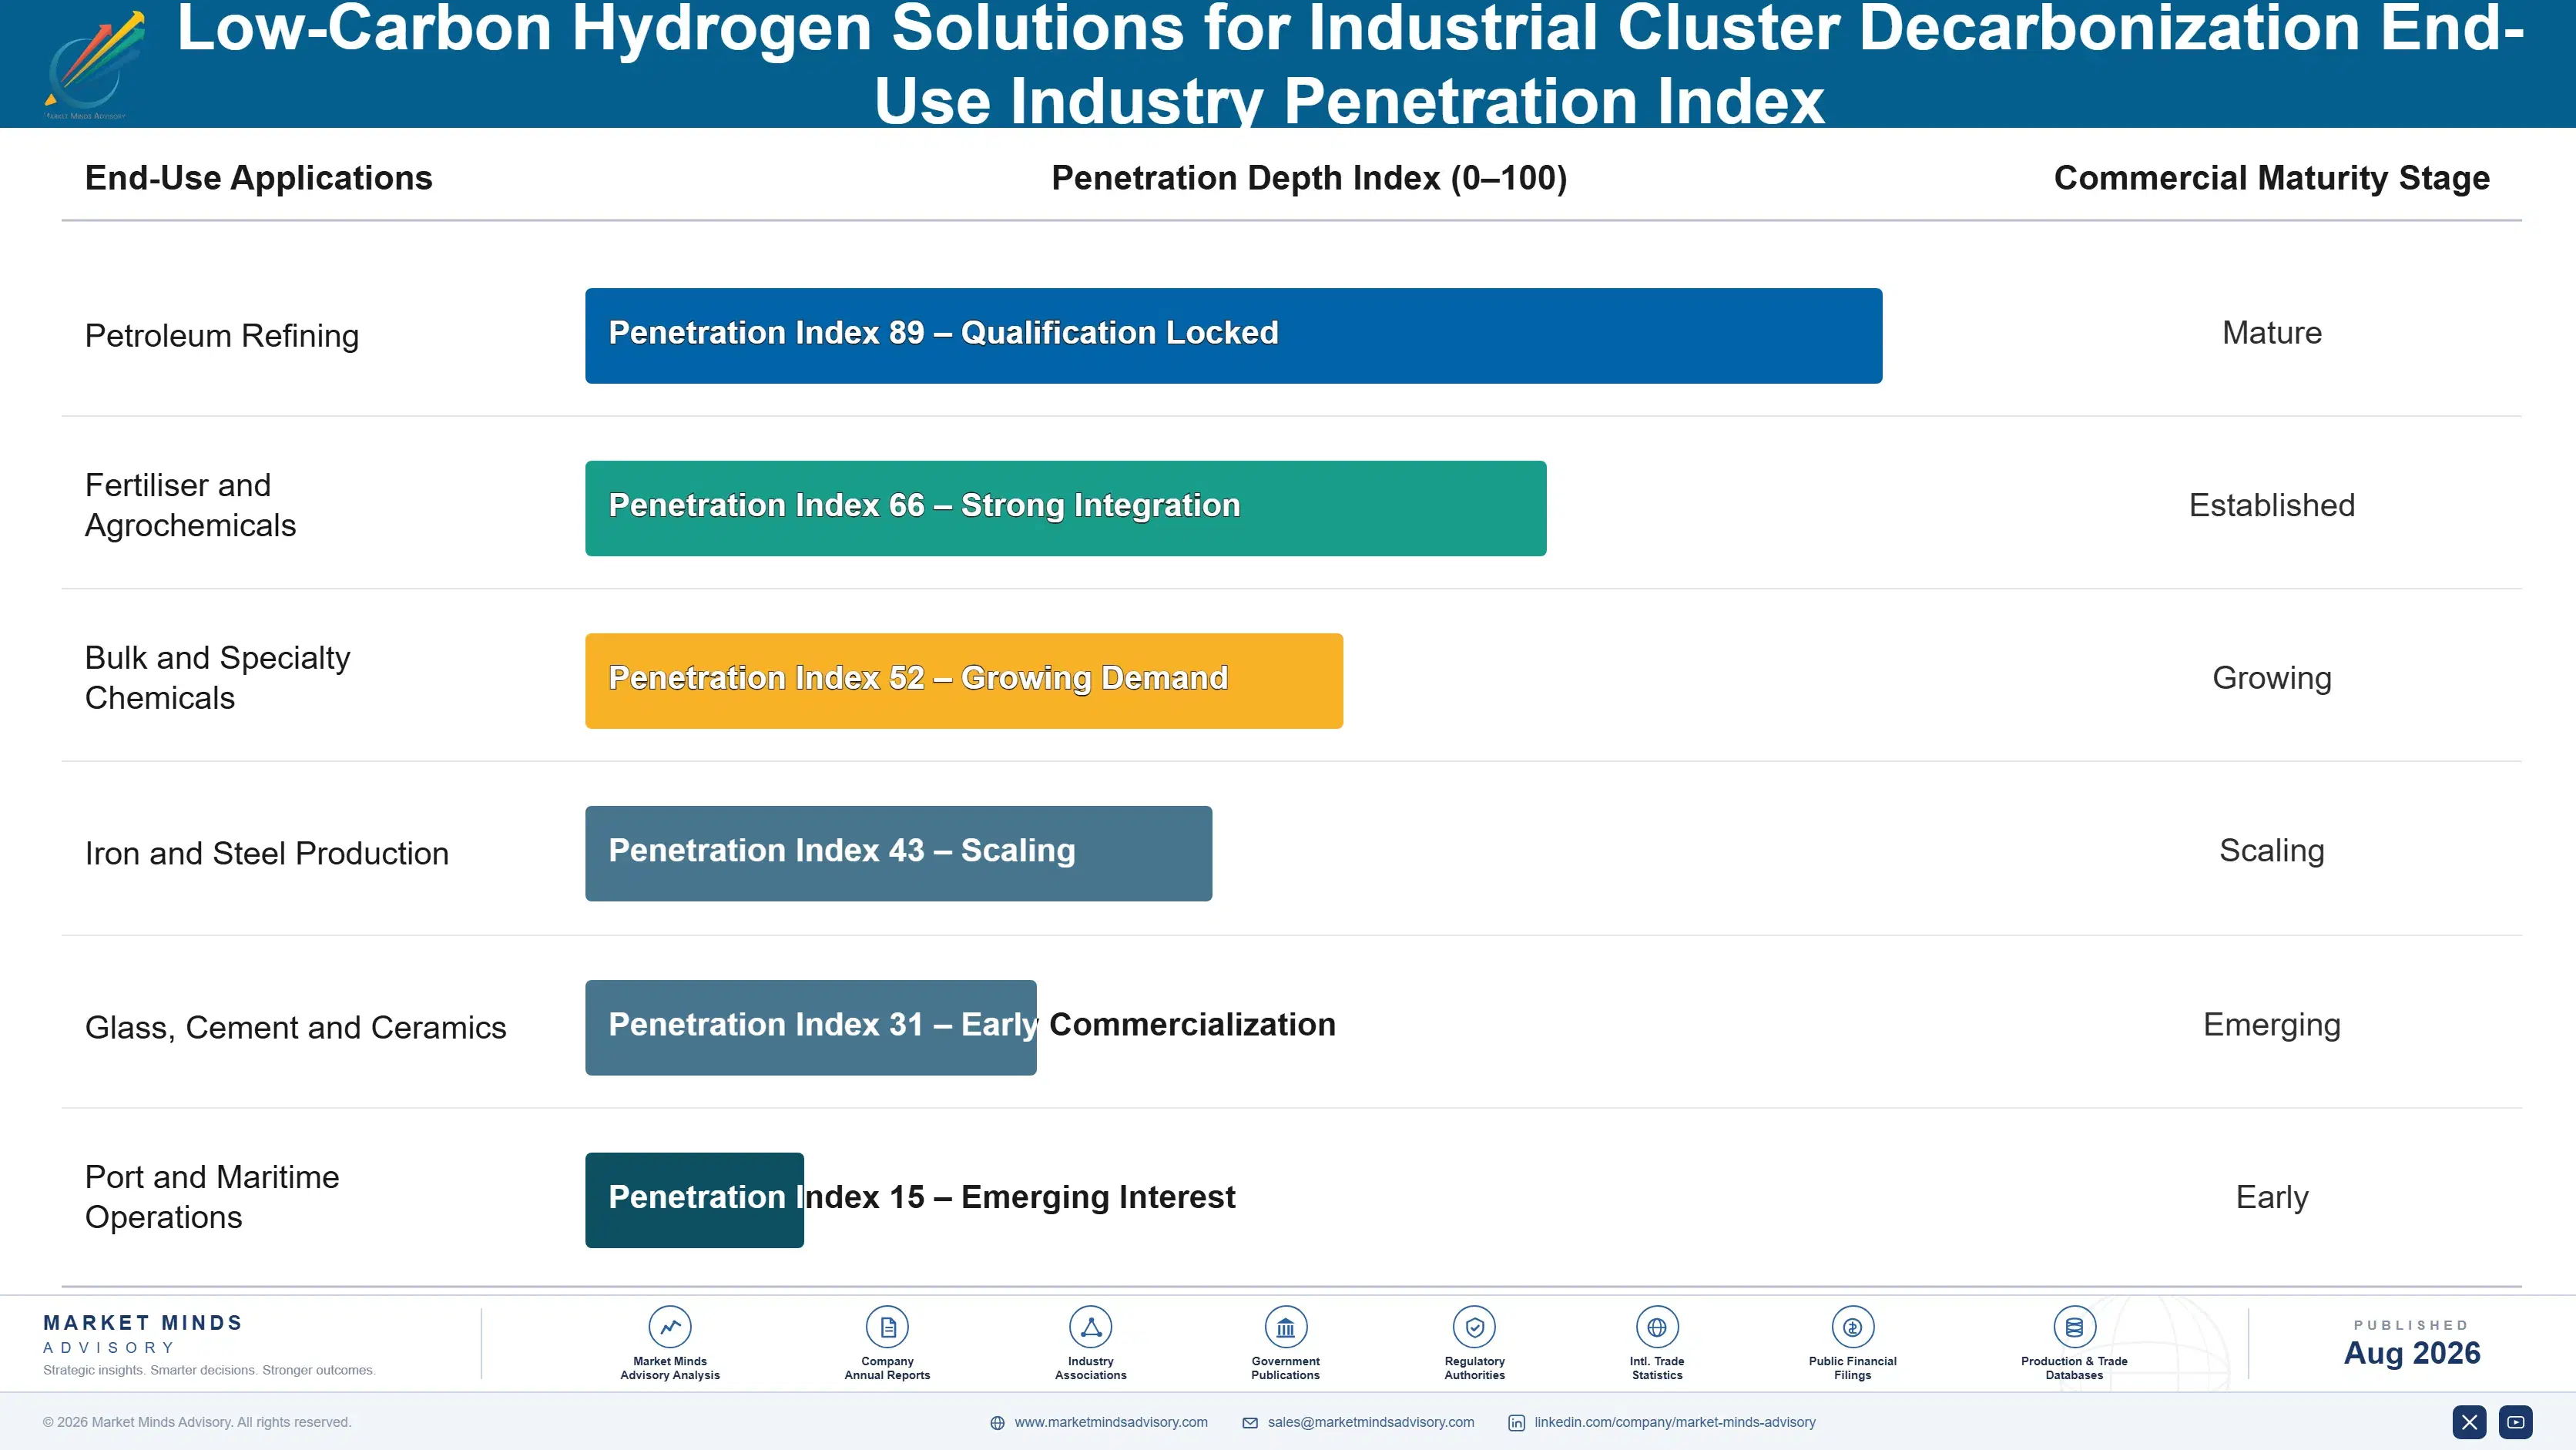Image resolution: width=2576 pixels, height=1450 pixels.
Task: Click the 2026 copyright notice text
Action: click(197, 1422)
